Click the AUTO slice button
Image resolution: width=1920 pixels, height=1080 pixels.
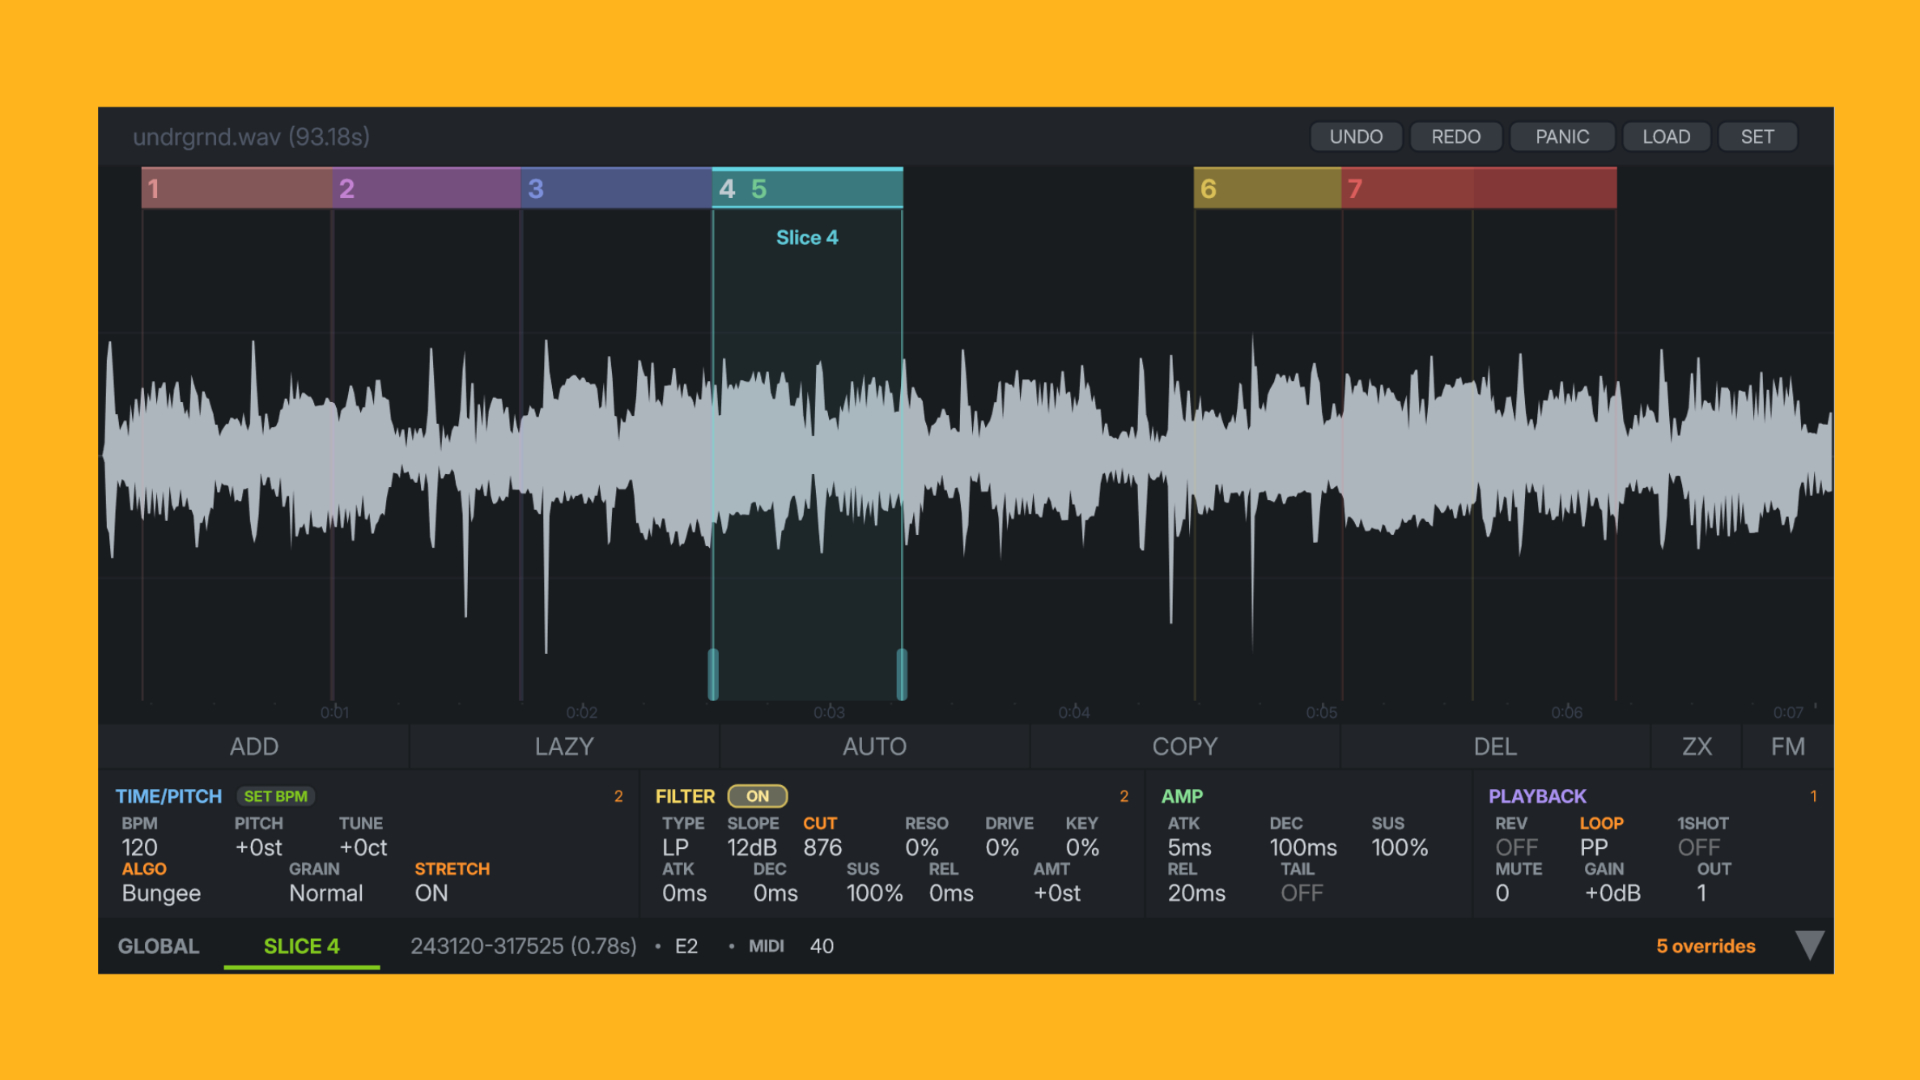pos(874,747)
